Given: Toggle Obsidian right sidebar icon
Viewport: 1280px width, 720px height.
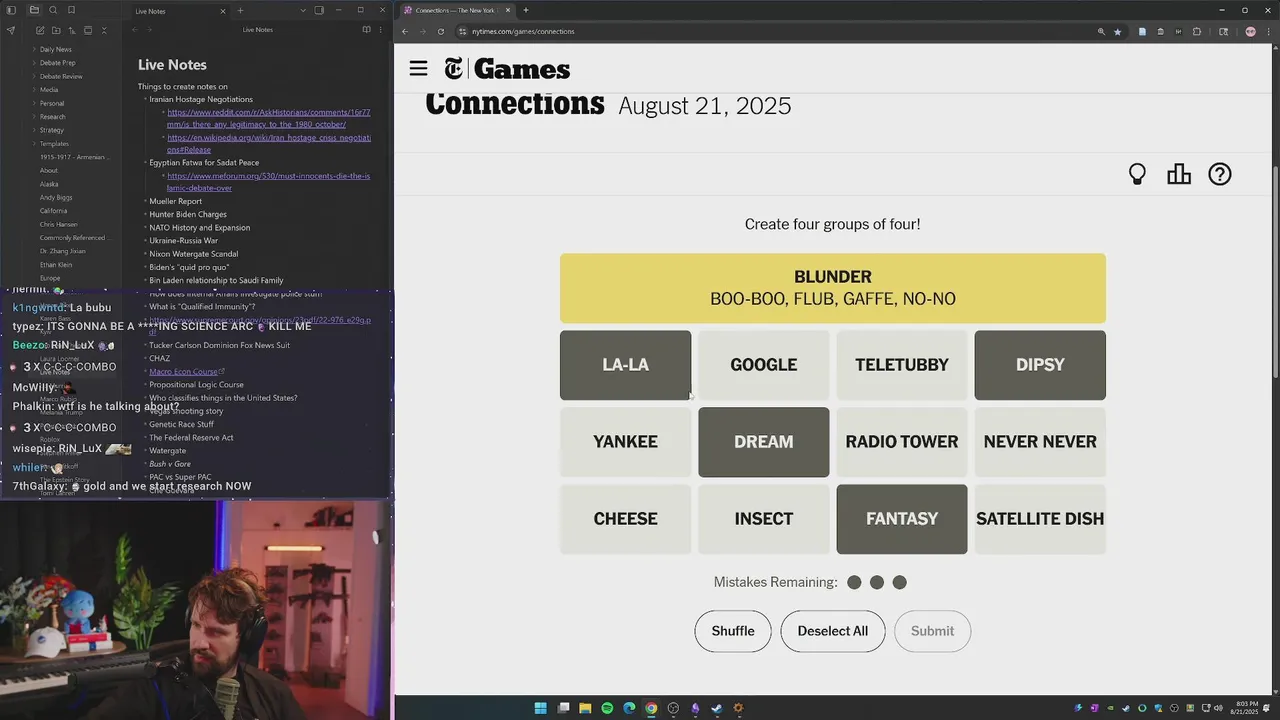Looking at the screenshot, I should [319, 10].
